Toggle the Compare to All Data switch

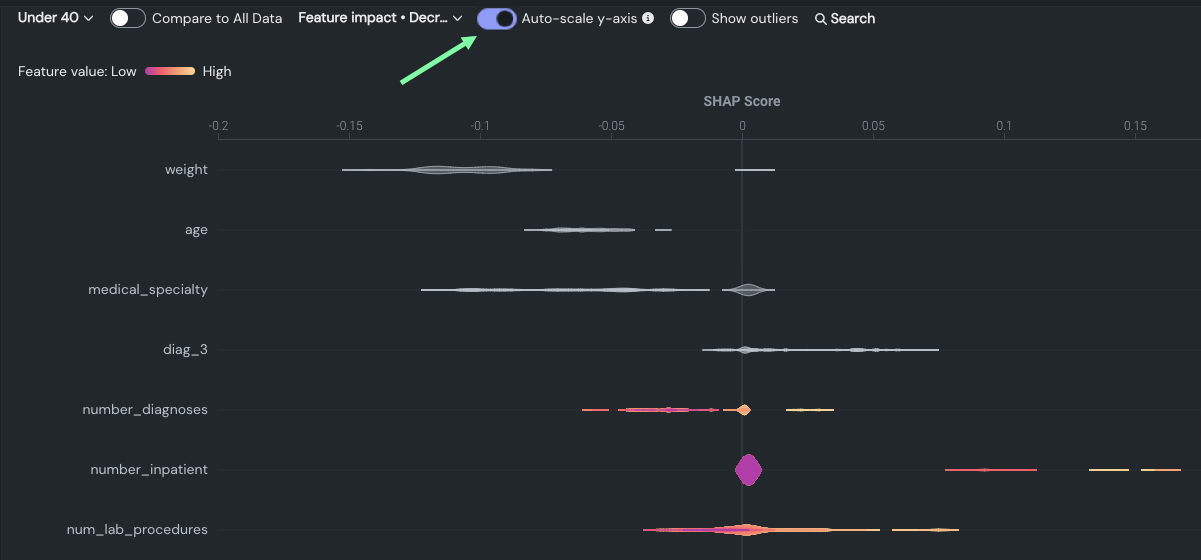pos(128,18)
